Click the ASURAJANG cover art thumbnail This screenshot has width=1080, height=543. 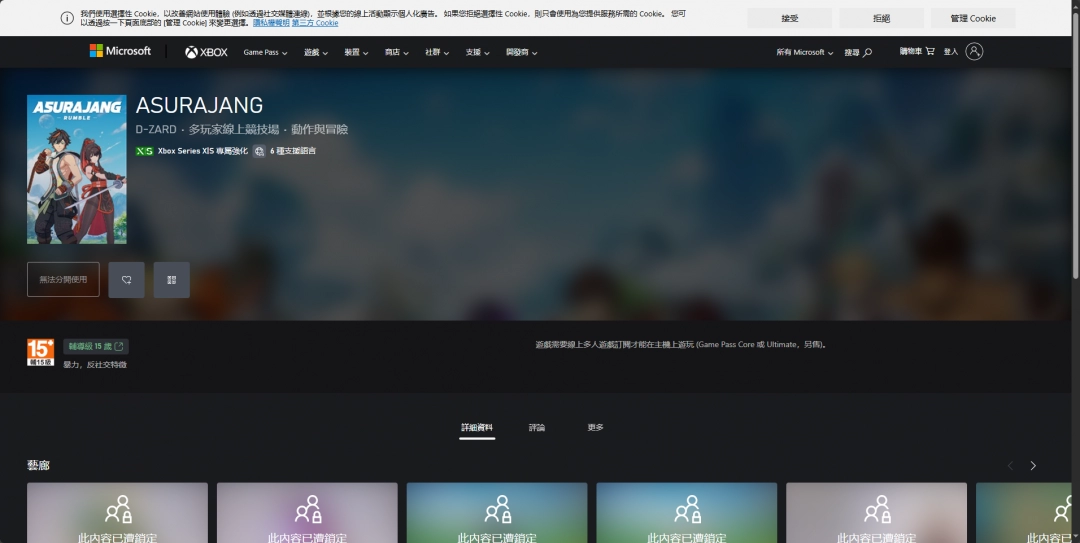[77, 169]
